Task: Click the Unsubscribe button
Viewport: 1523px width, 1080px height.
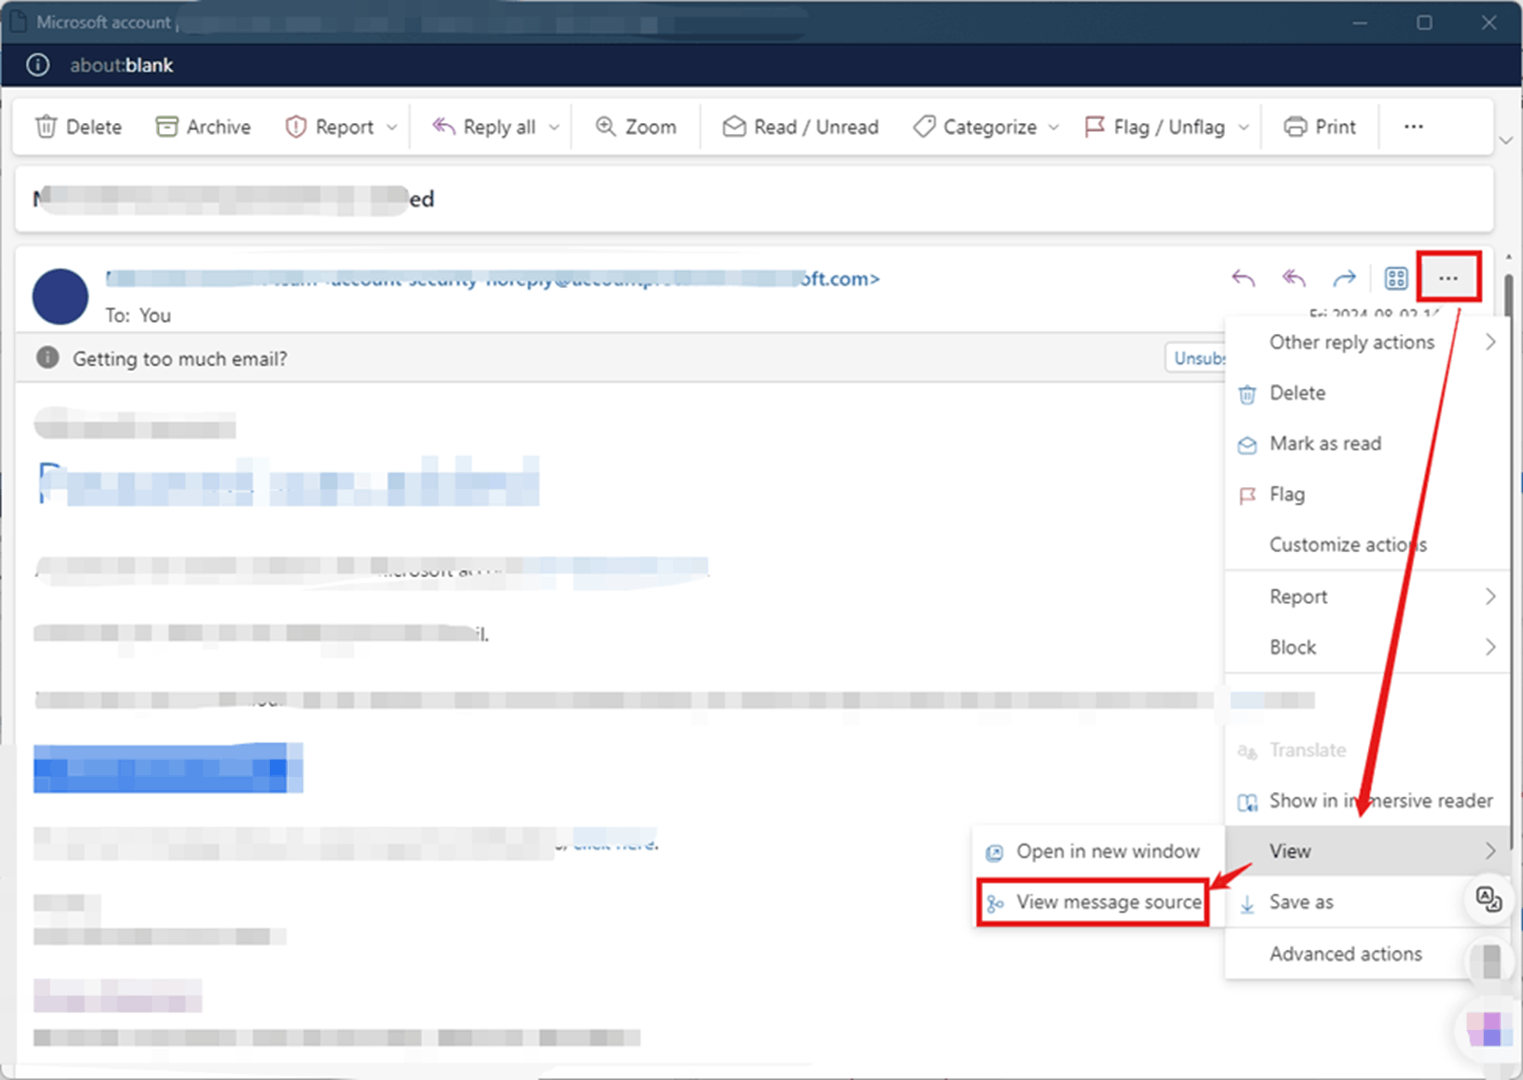Action: (1196, 358)
